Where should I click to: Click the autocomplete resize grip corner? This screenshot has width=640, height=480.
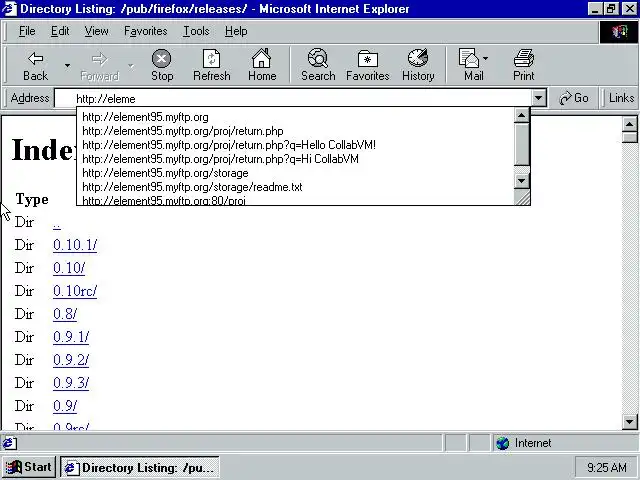click(x=522, y=197)
